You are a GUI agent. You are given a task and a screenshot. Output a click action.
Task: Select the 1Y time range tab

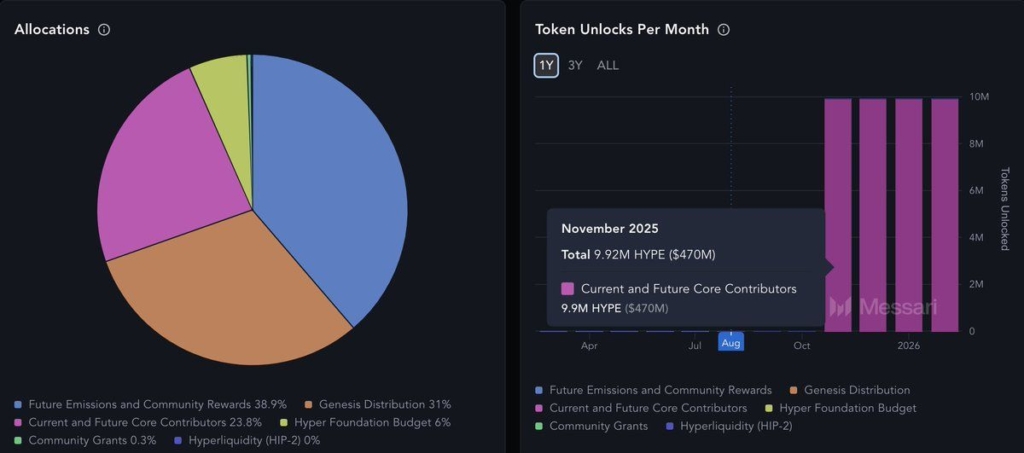click(546, 65)
